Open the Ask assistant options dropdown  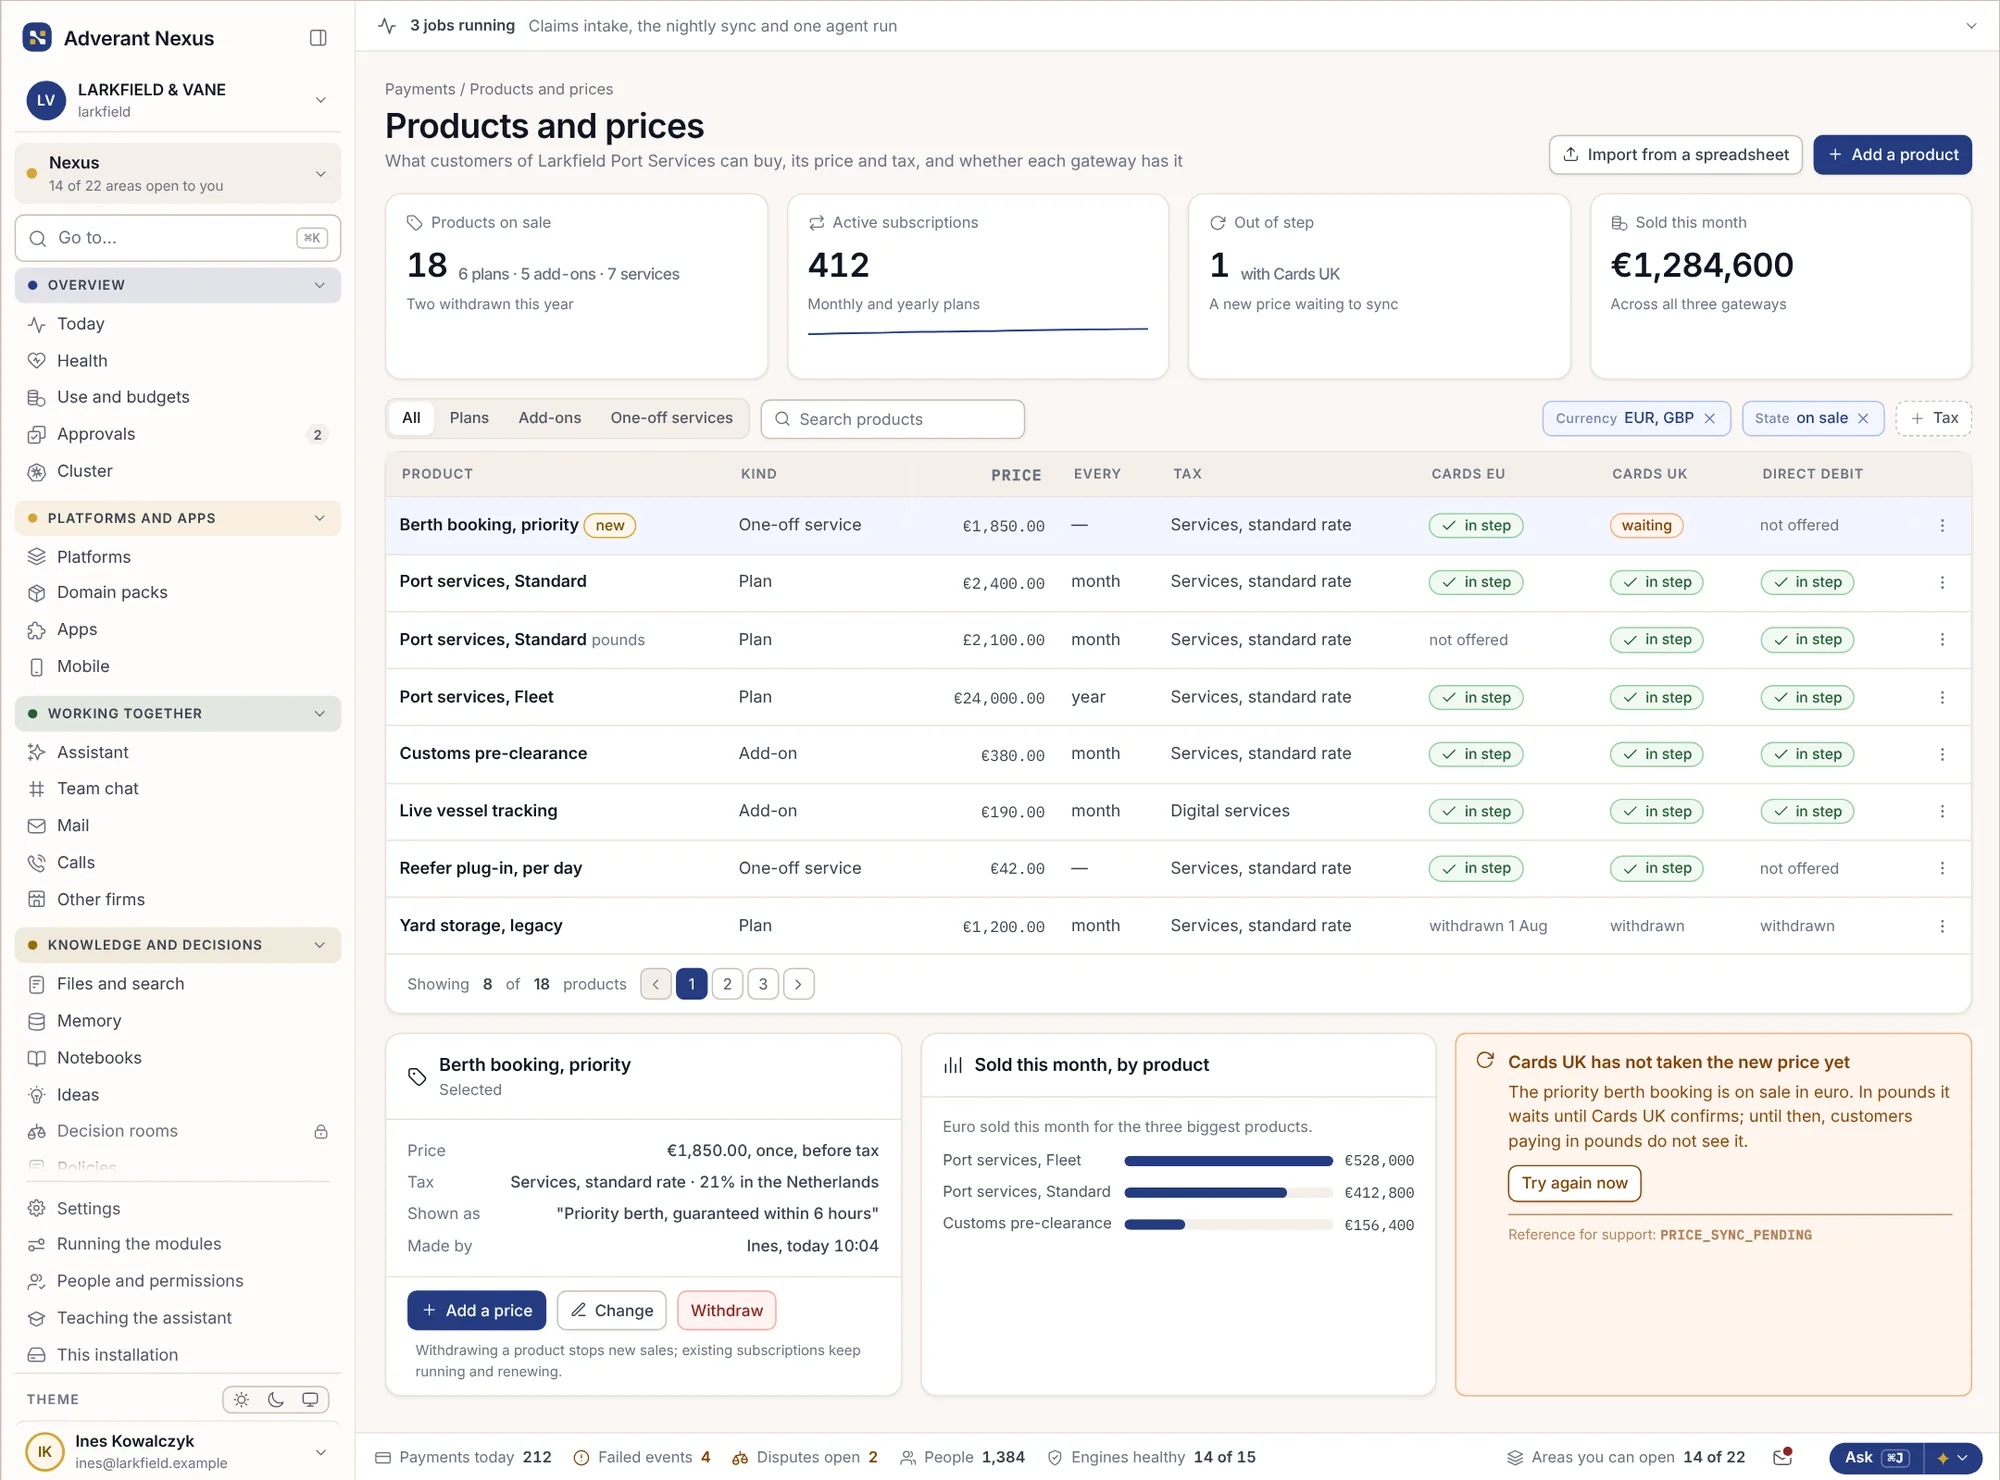click(1952, 1458)
